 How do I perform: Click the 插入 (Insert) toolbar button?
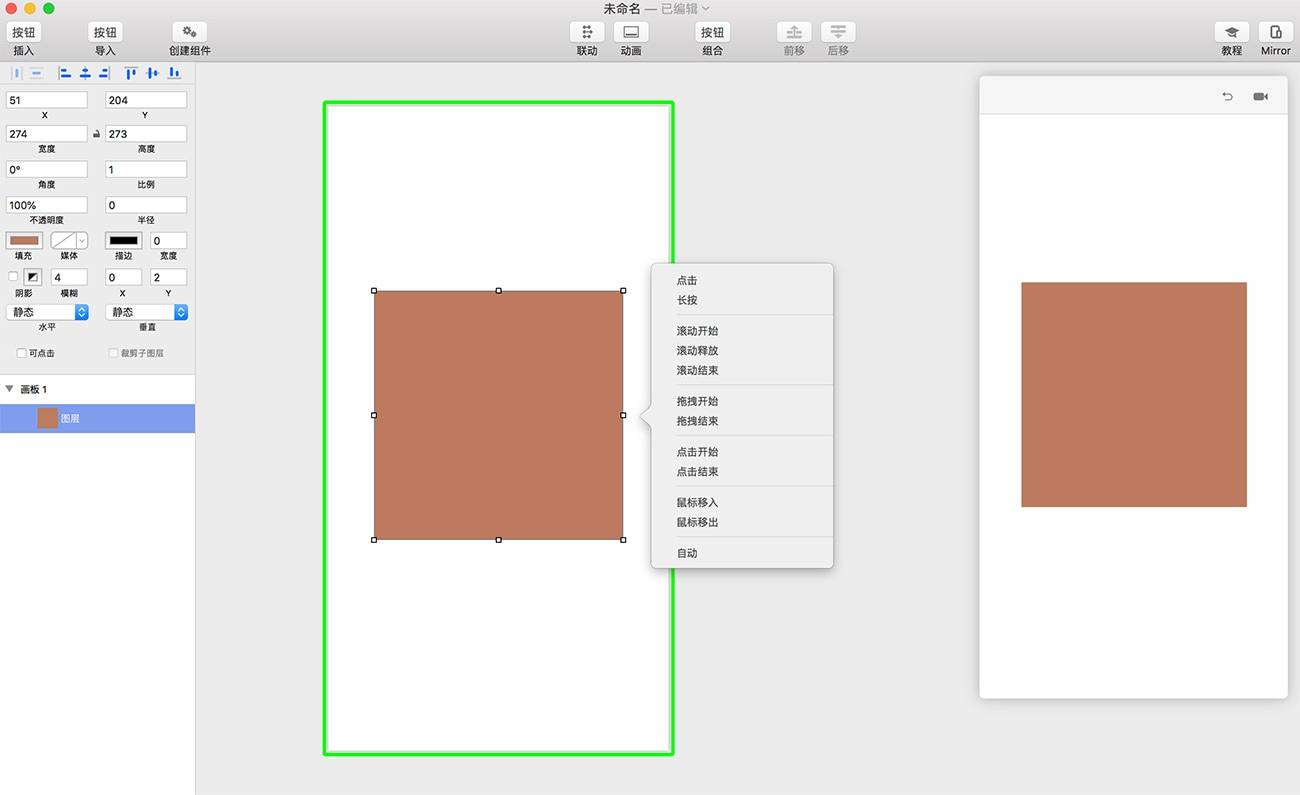[24, 33]
